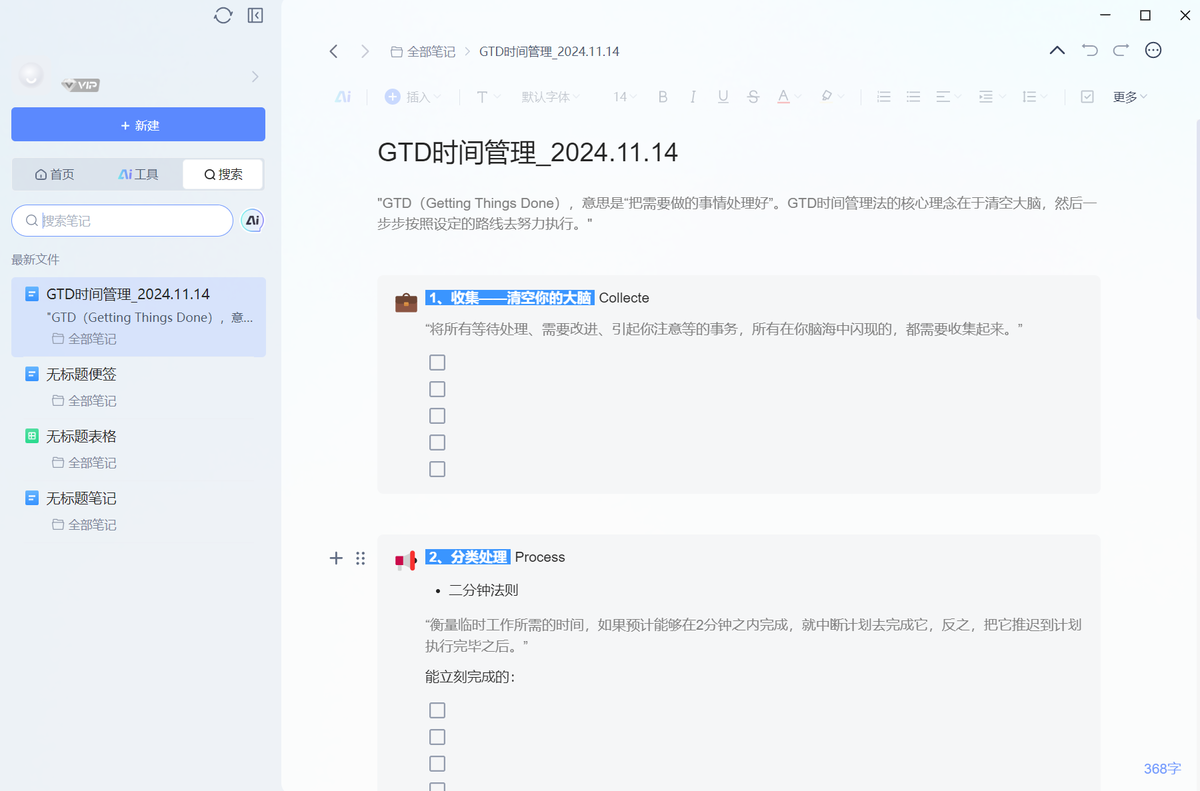Focus the 搜索笔记 search field
The height and width of the screenshot is (791, 1200).
click(x=122, y=220)
